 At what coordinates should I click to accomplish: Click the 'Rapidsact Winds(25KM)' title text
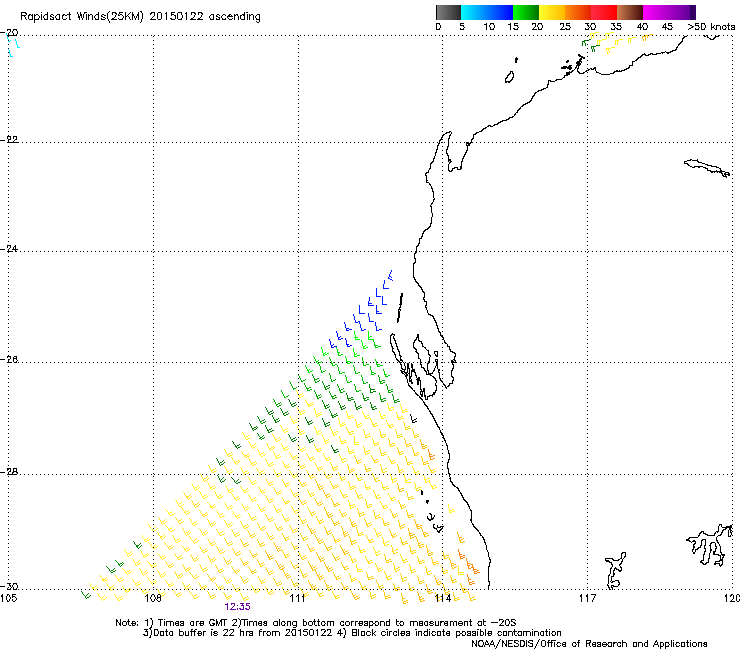(x=82, y=17)
